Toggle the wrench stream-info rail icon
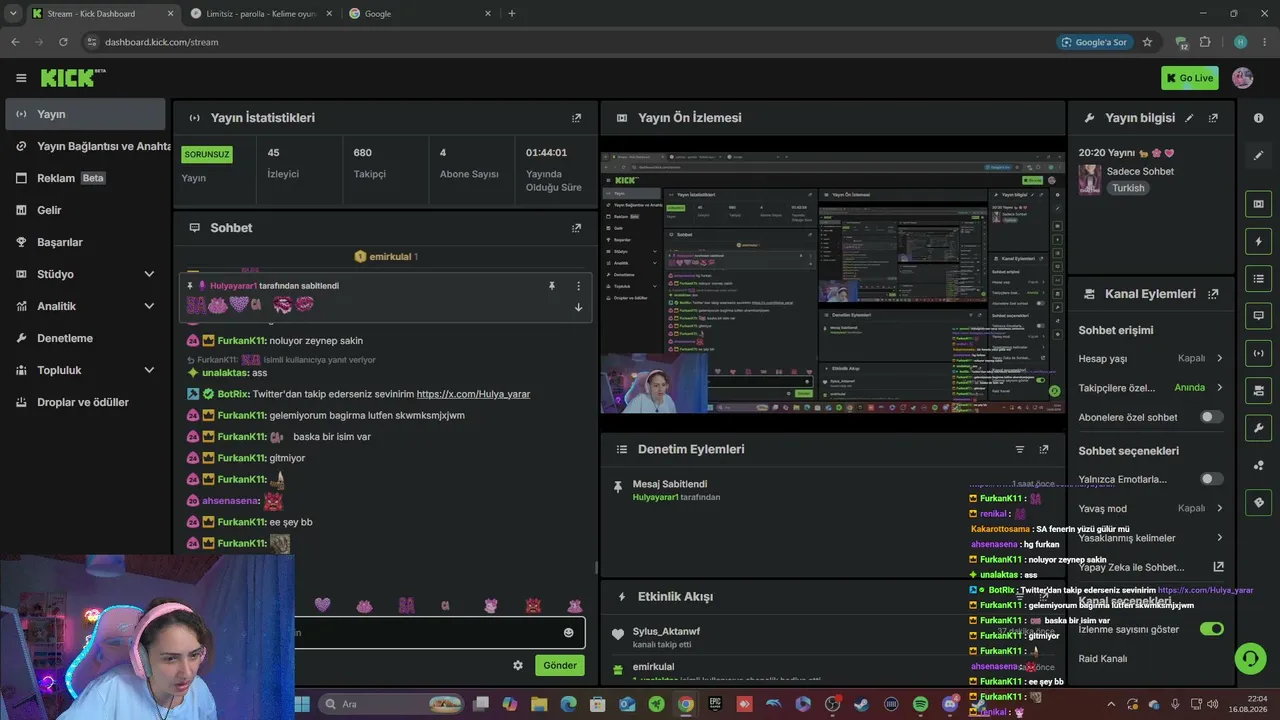 pos(1258,428)
